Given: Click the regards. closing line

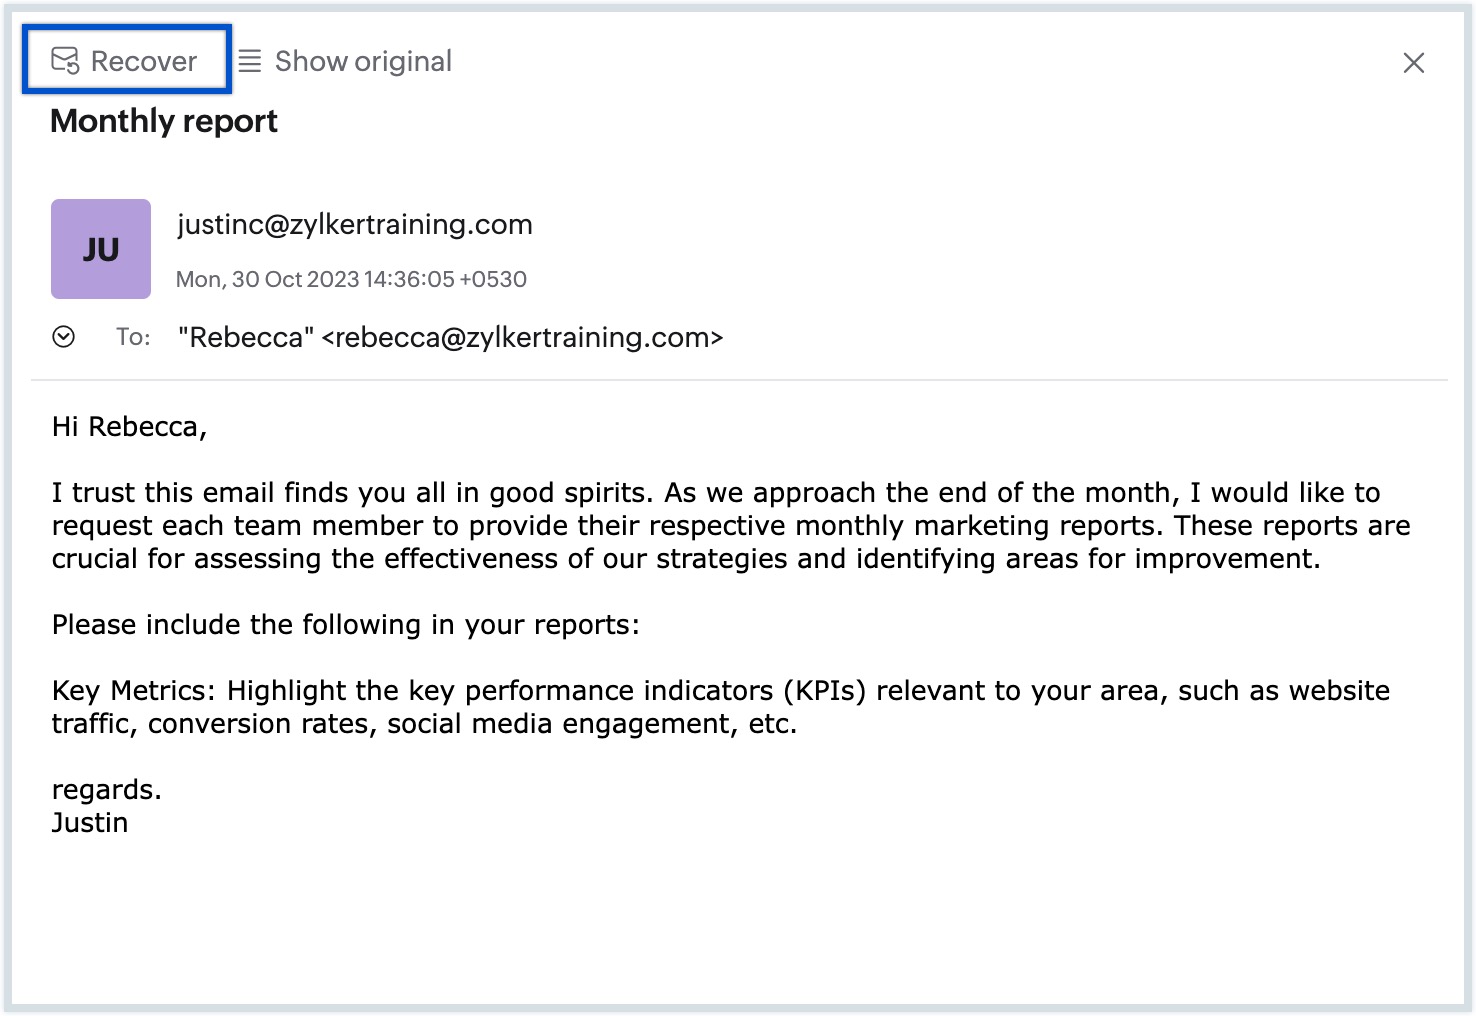Looking at the screenshot, I should [107, 790].
